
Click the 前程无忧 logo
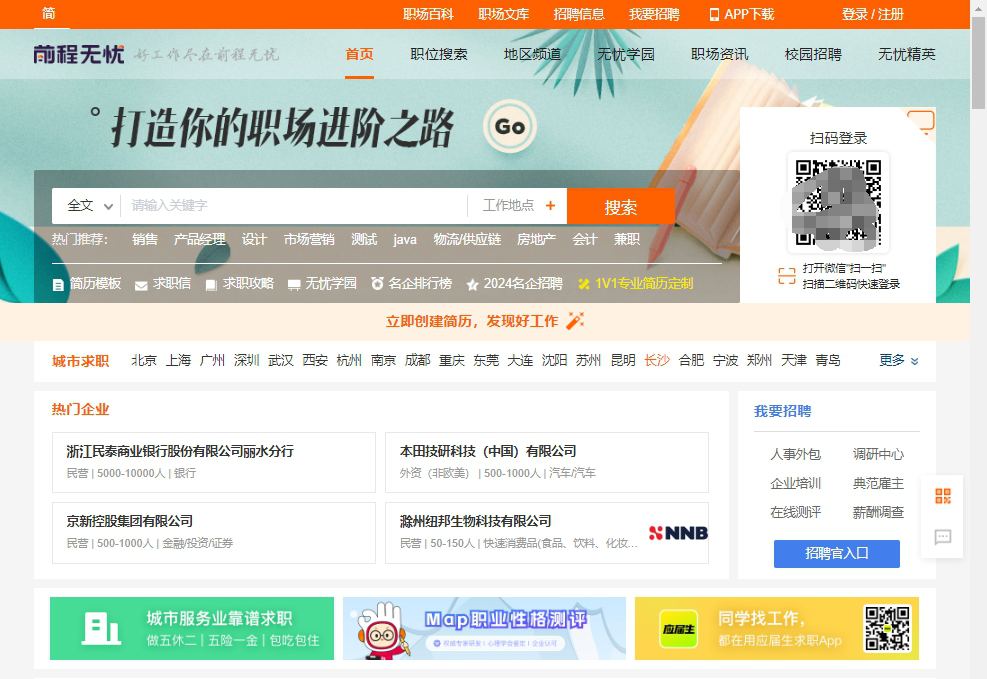coord(79,54)
